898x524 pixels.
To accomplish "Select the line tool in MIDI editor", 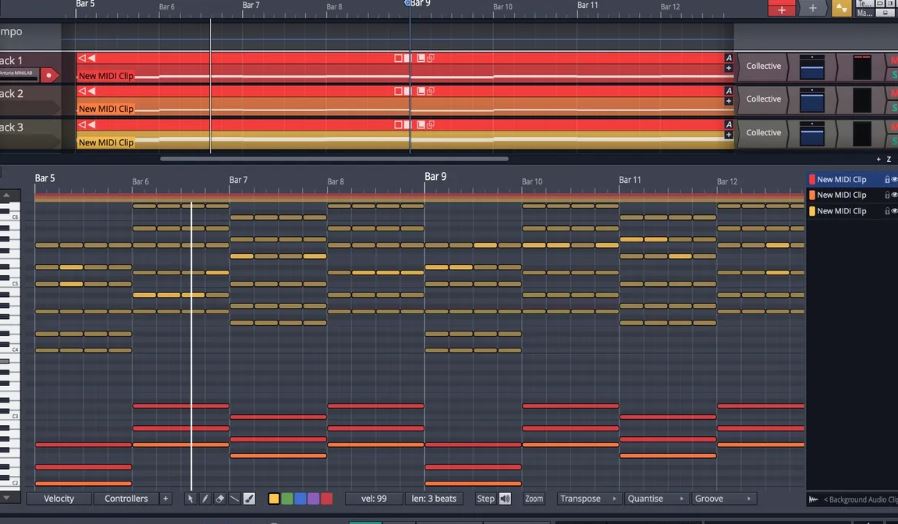I will [234, 499].
